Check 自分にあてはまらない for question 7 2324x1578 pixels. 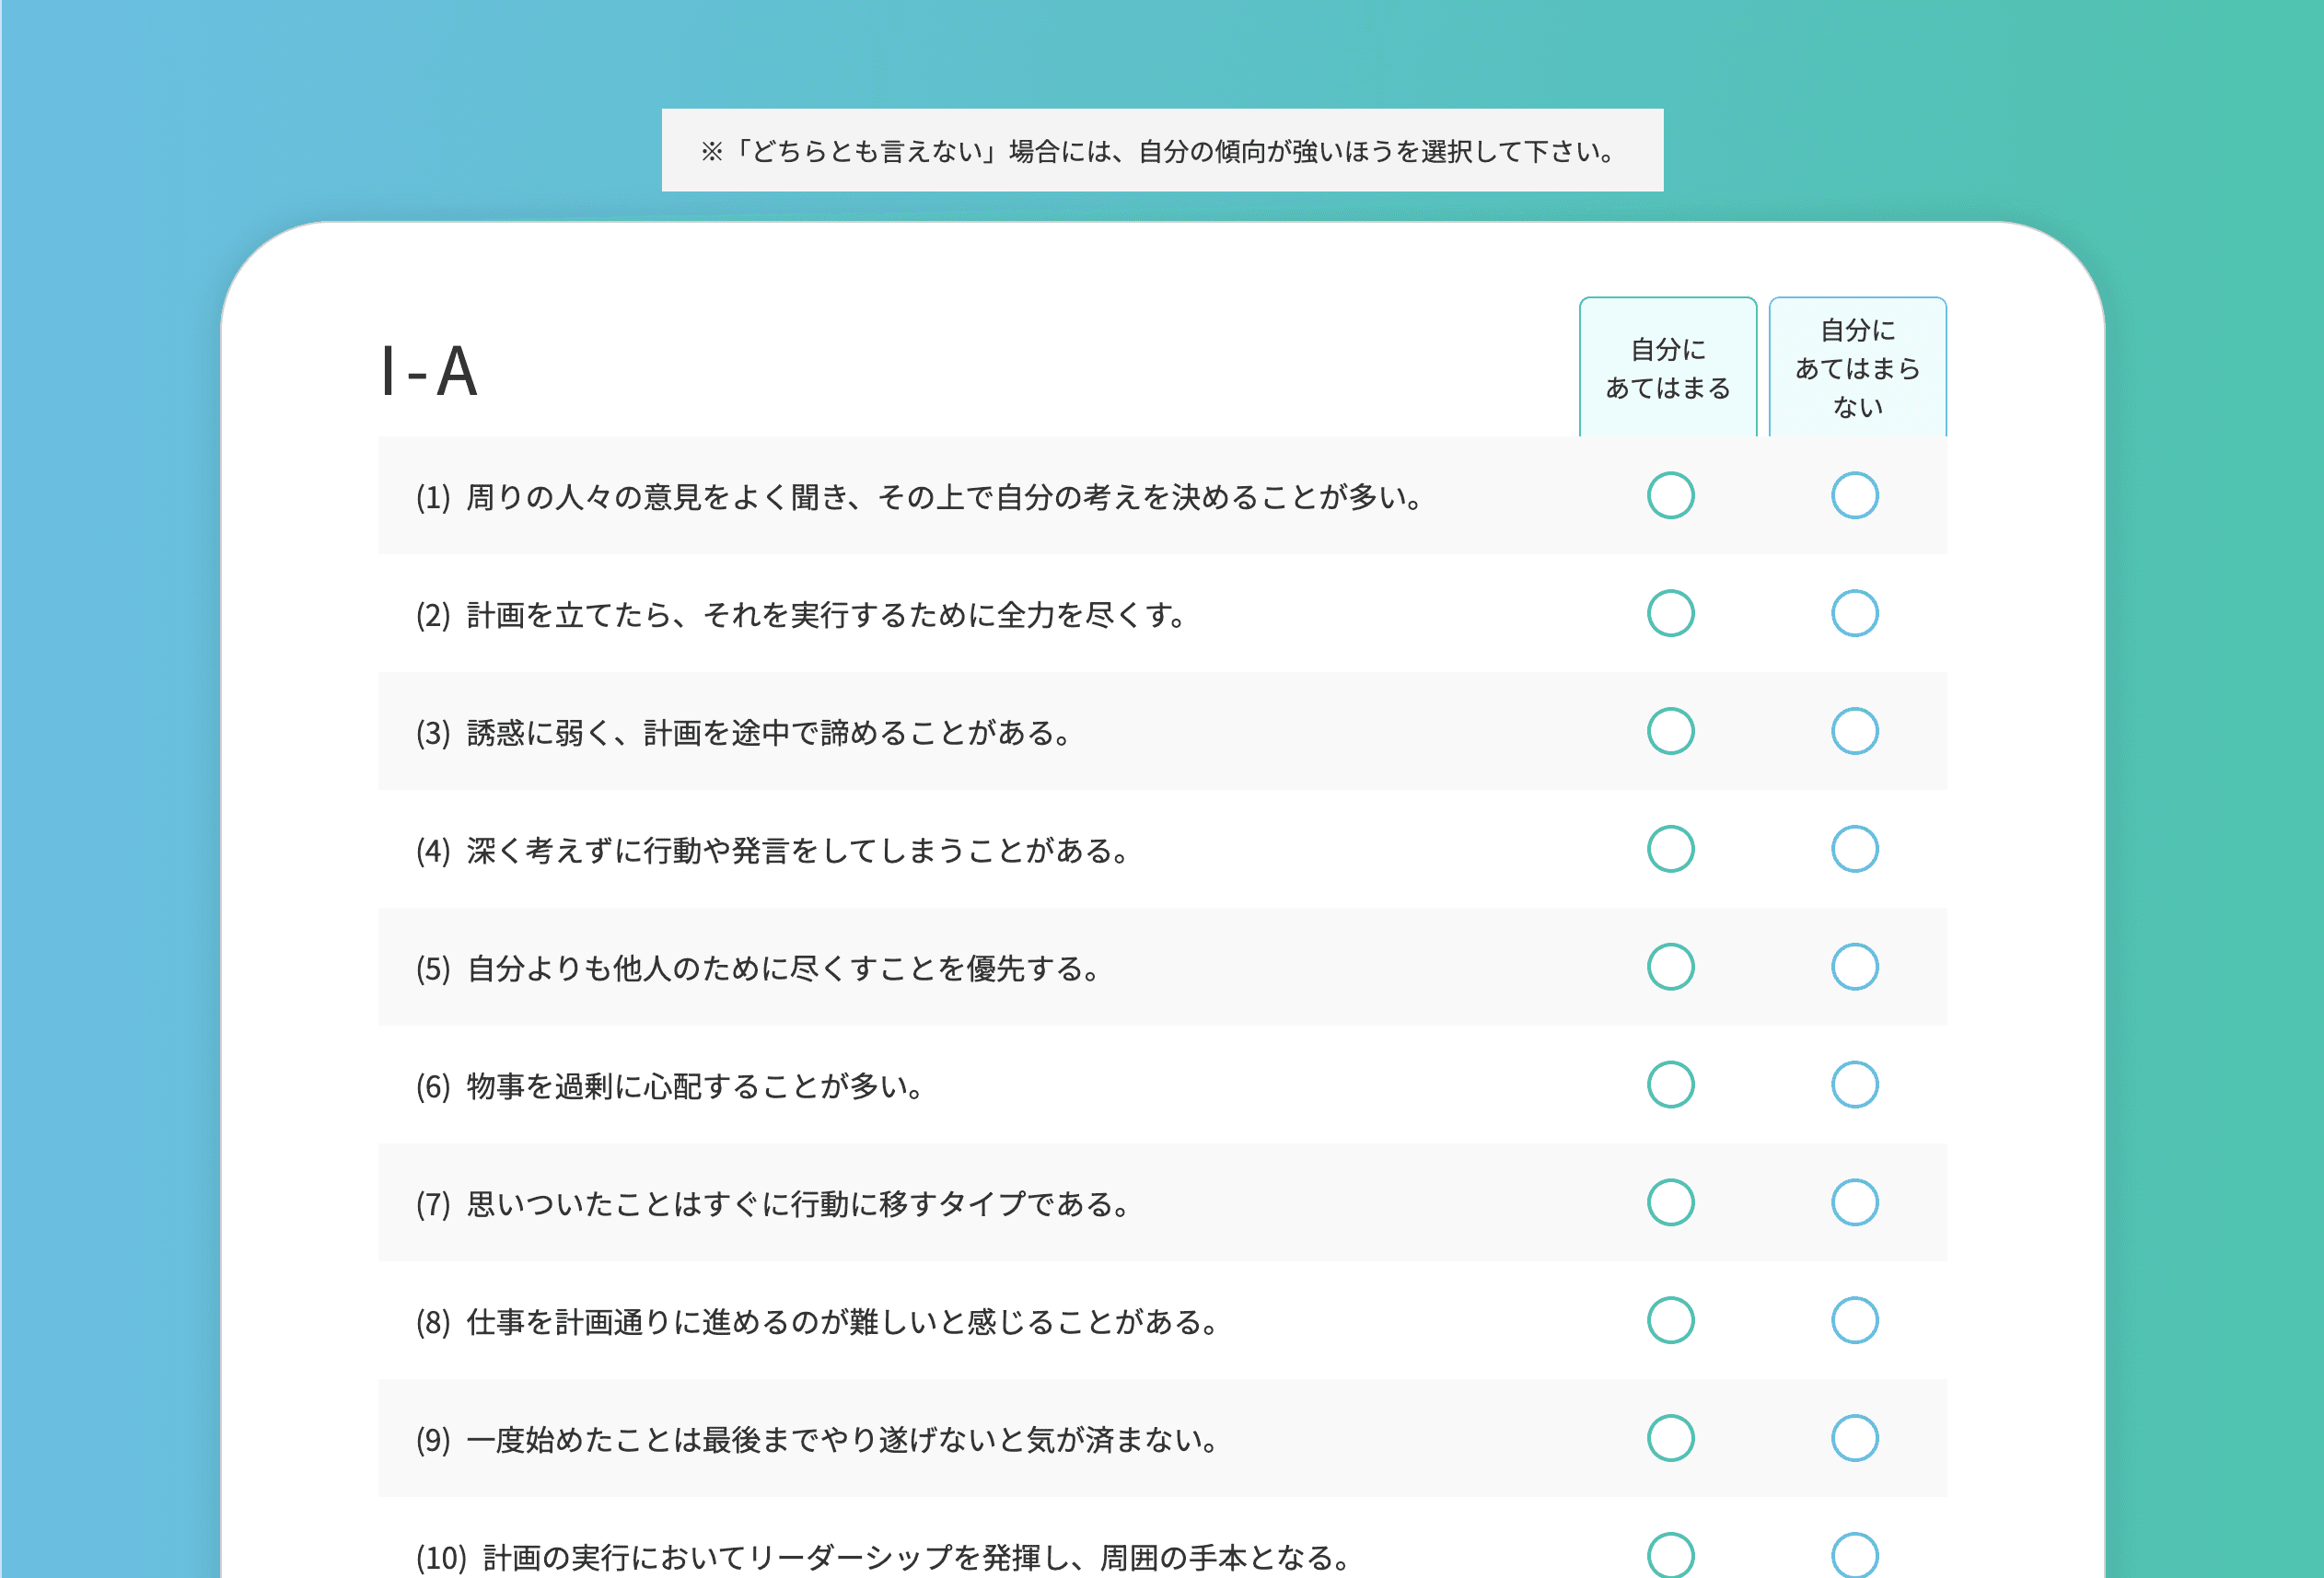1854,1202
